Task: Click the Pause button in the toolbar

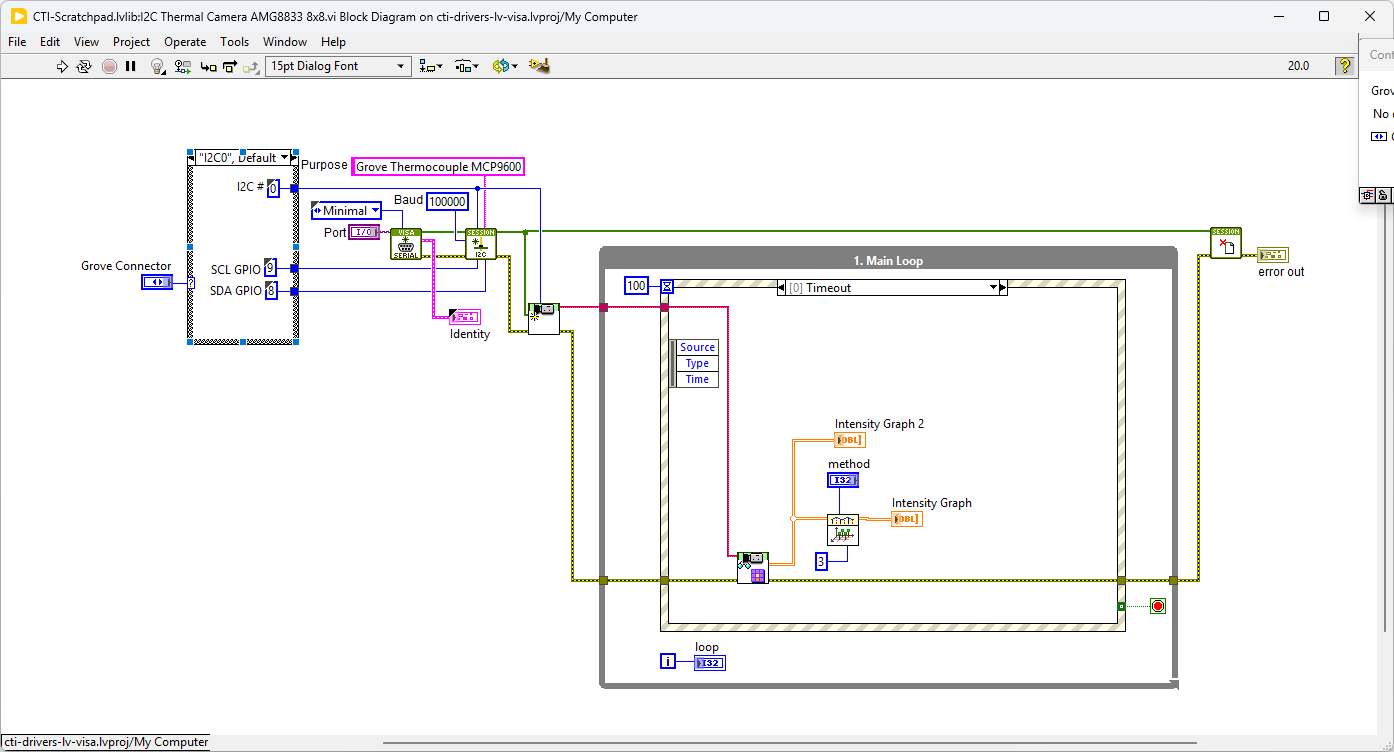Action: pyautogui.click(x=131, y=66)
